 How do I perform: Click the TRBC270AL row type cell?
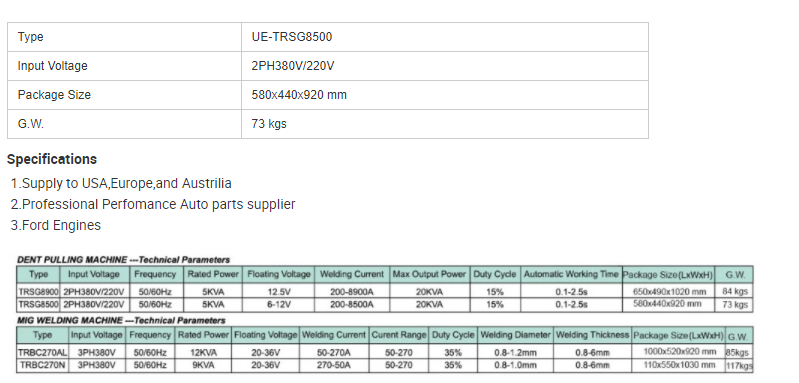tap(42, 352)
